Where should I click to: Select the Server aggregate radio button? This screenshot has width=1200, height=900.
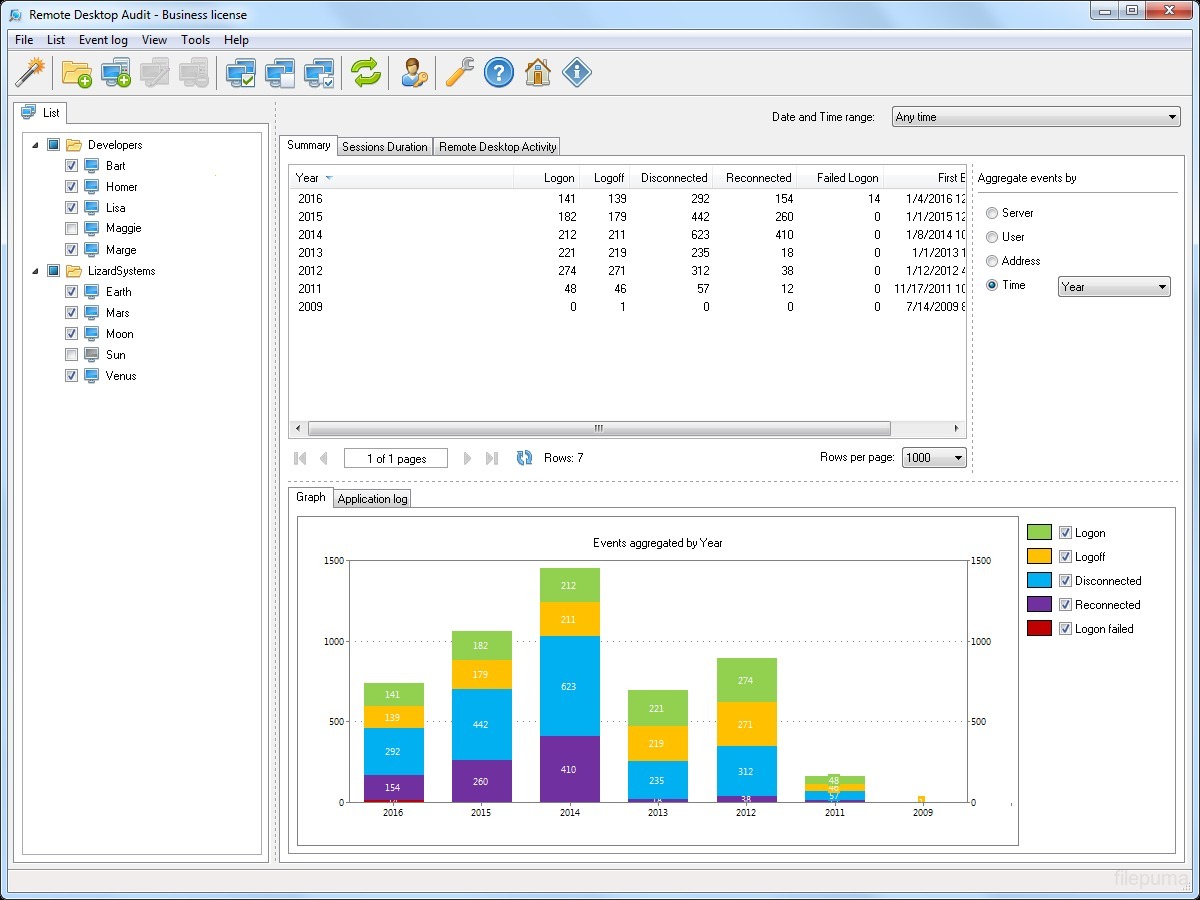[992, 213]
